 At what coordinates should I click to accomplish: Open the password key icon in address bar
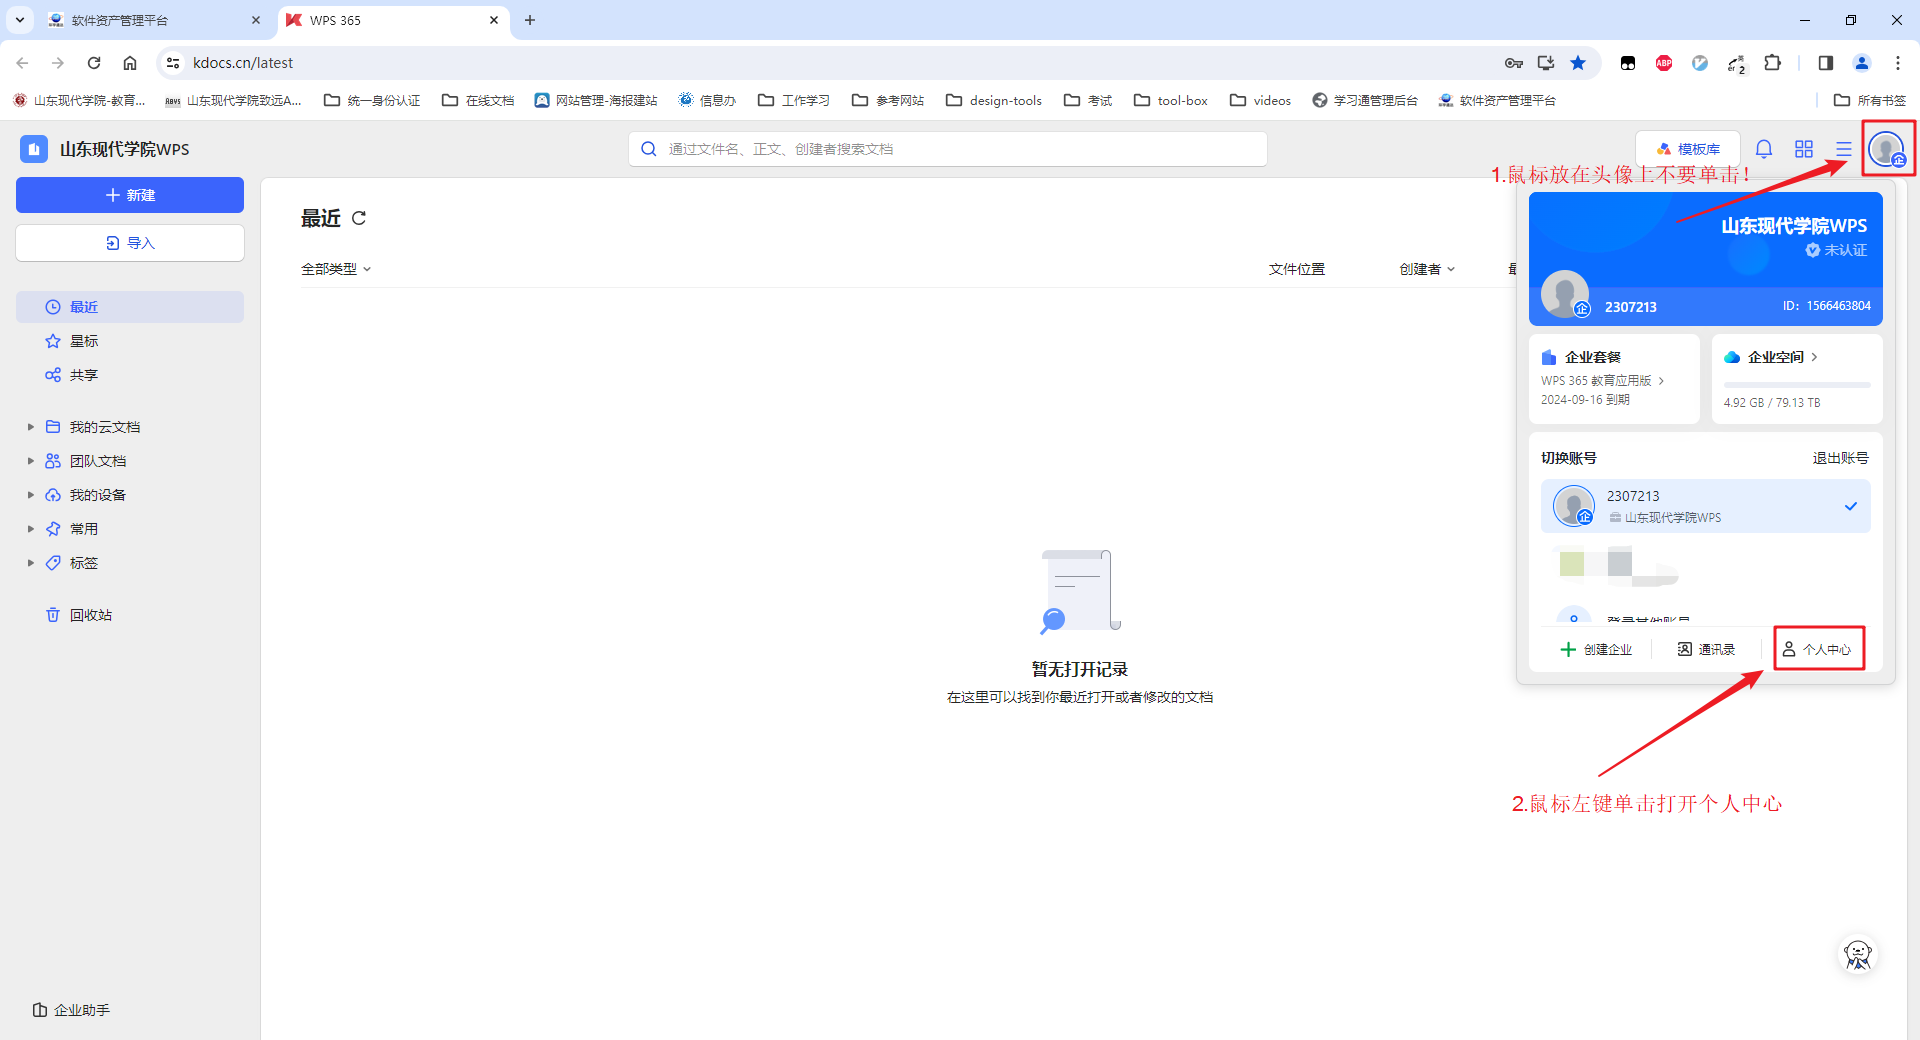(x=1514, y=63)
